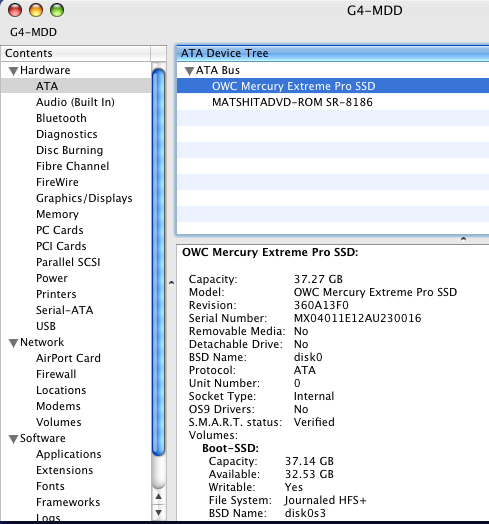The image size is (489, 524).
Task: Click the Contents column header
Action: pos(76,53)
